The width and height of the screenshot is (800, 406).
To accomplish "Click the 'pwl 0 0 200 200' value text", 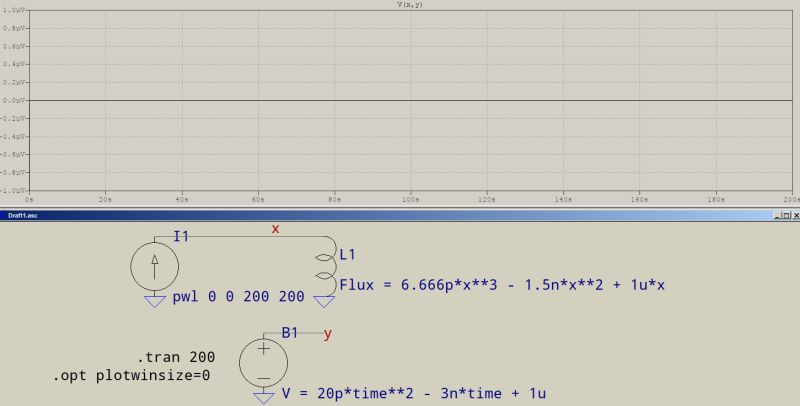I will click(238, 297).
